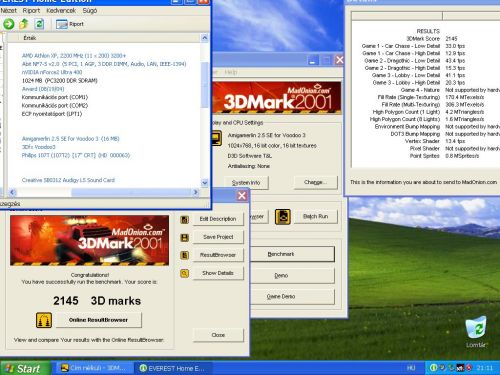
Task: Click the Online ResultBrowser button
Action: pyautogui.click(x=98, y=320)
